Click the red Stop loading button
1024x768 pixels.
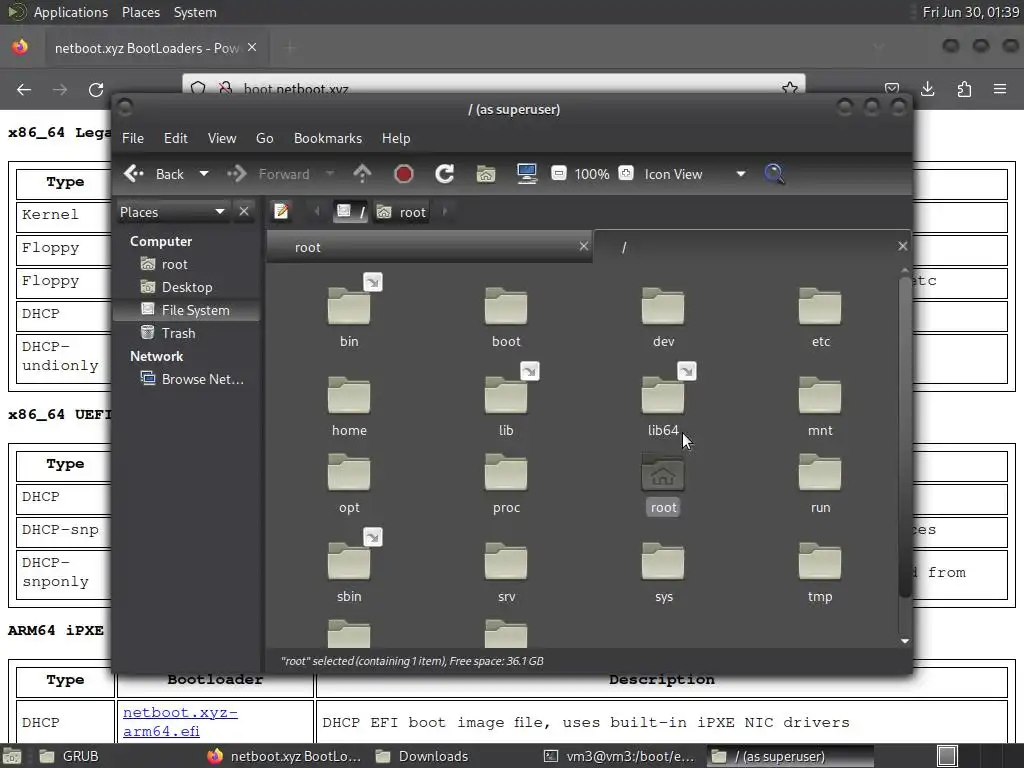click(x=404, y=174)
